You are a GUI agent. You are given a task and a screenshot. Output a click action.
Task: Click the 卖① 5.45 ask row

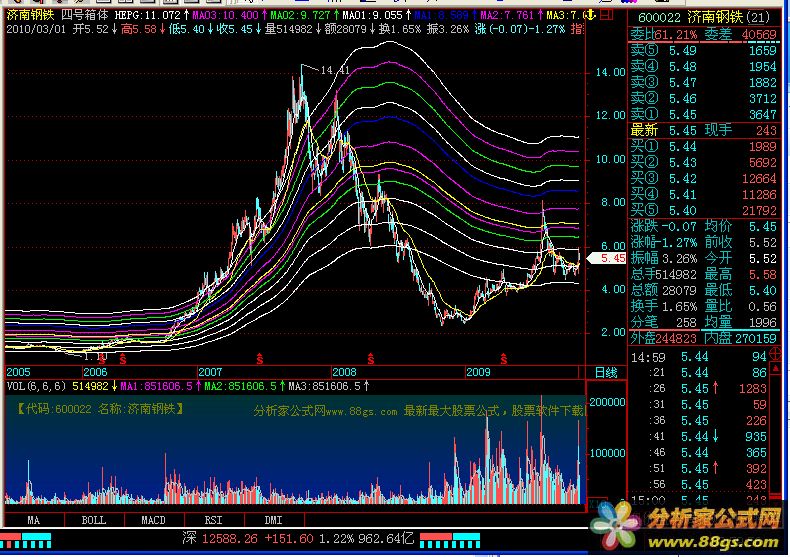tap(704, 114)
